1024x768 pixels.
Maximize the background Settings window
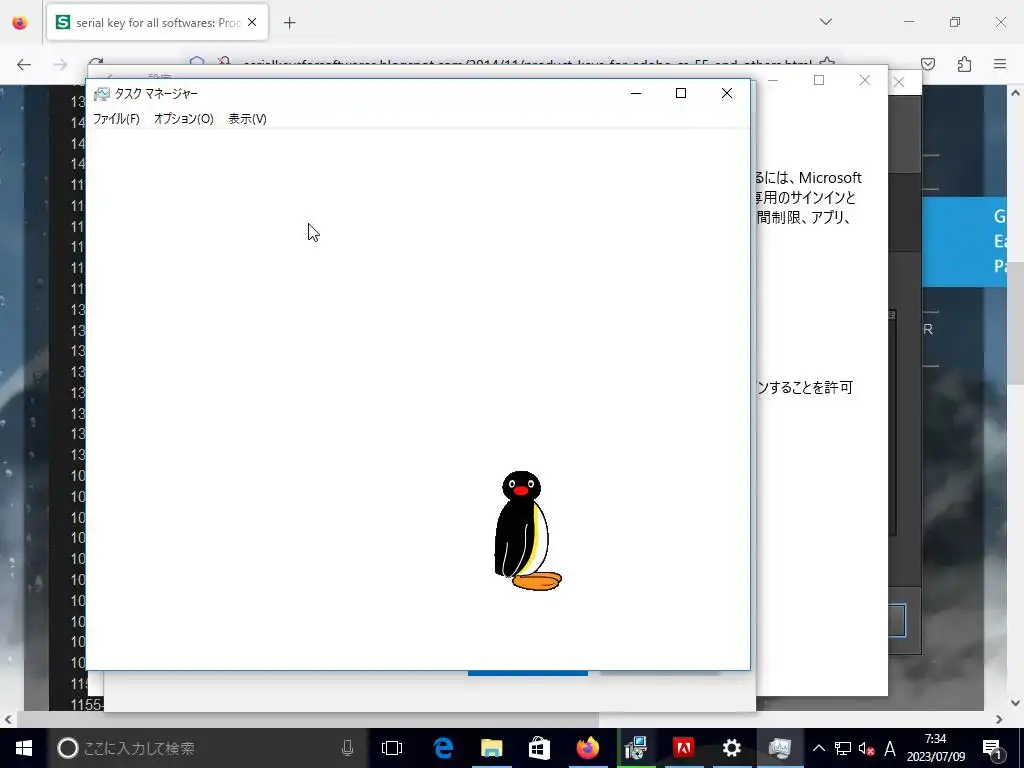pos(819,80)
